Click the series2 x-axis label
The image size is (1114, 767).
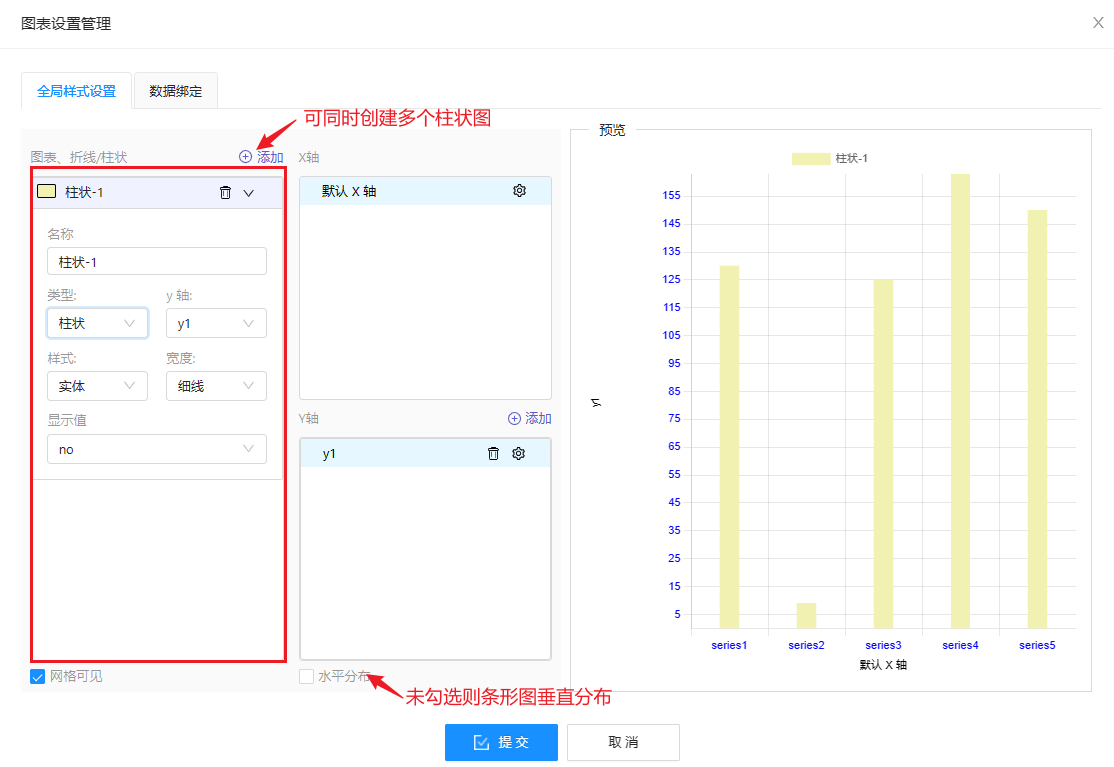click(806, 645)
